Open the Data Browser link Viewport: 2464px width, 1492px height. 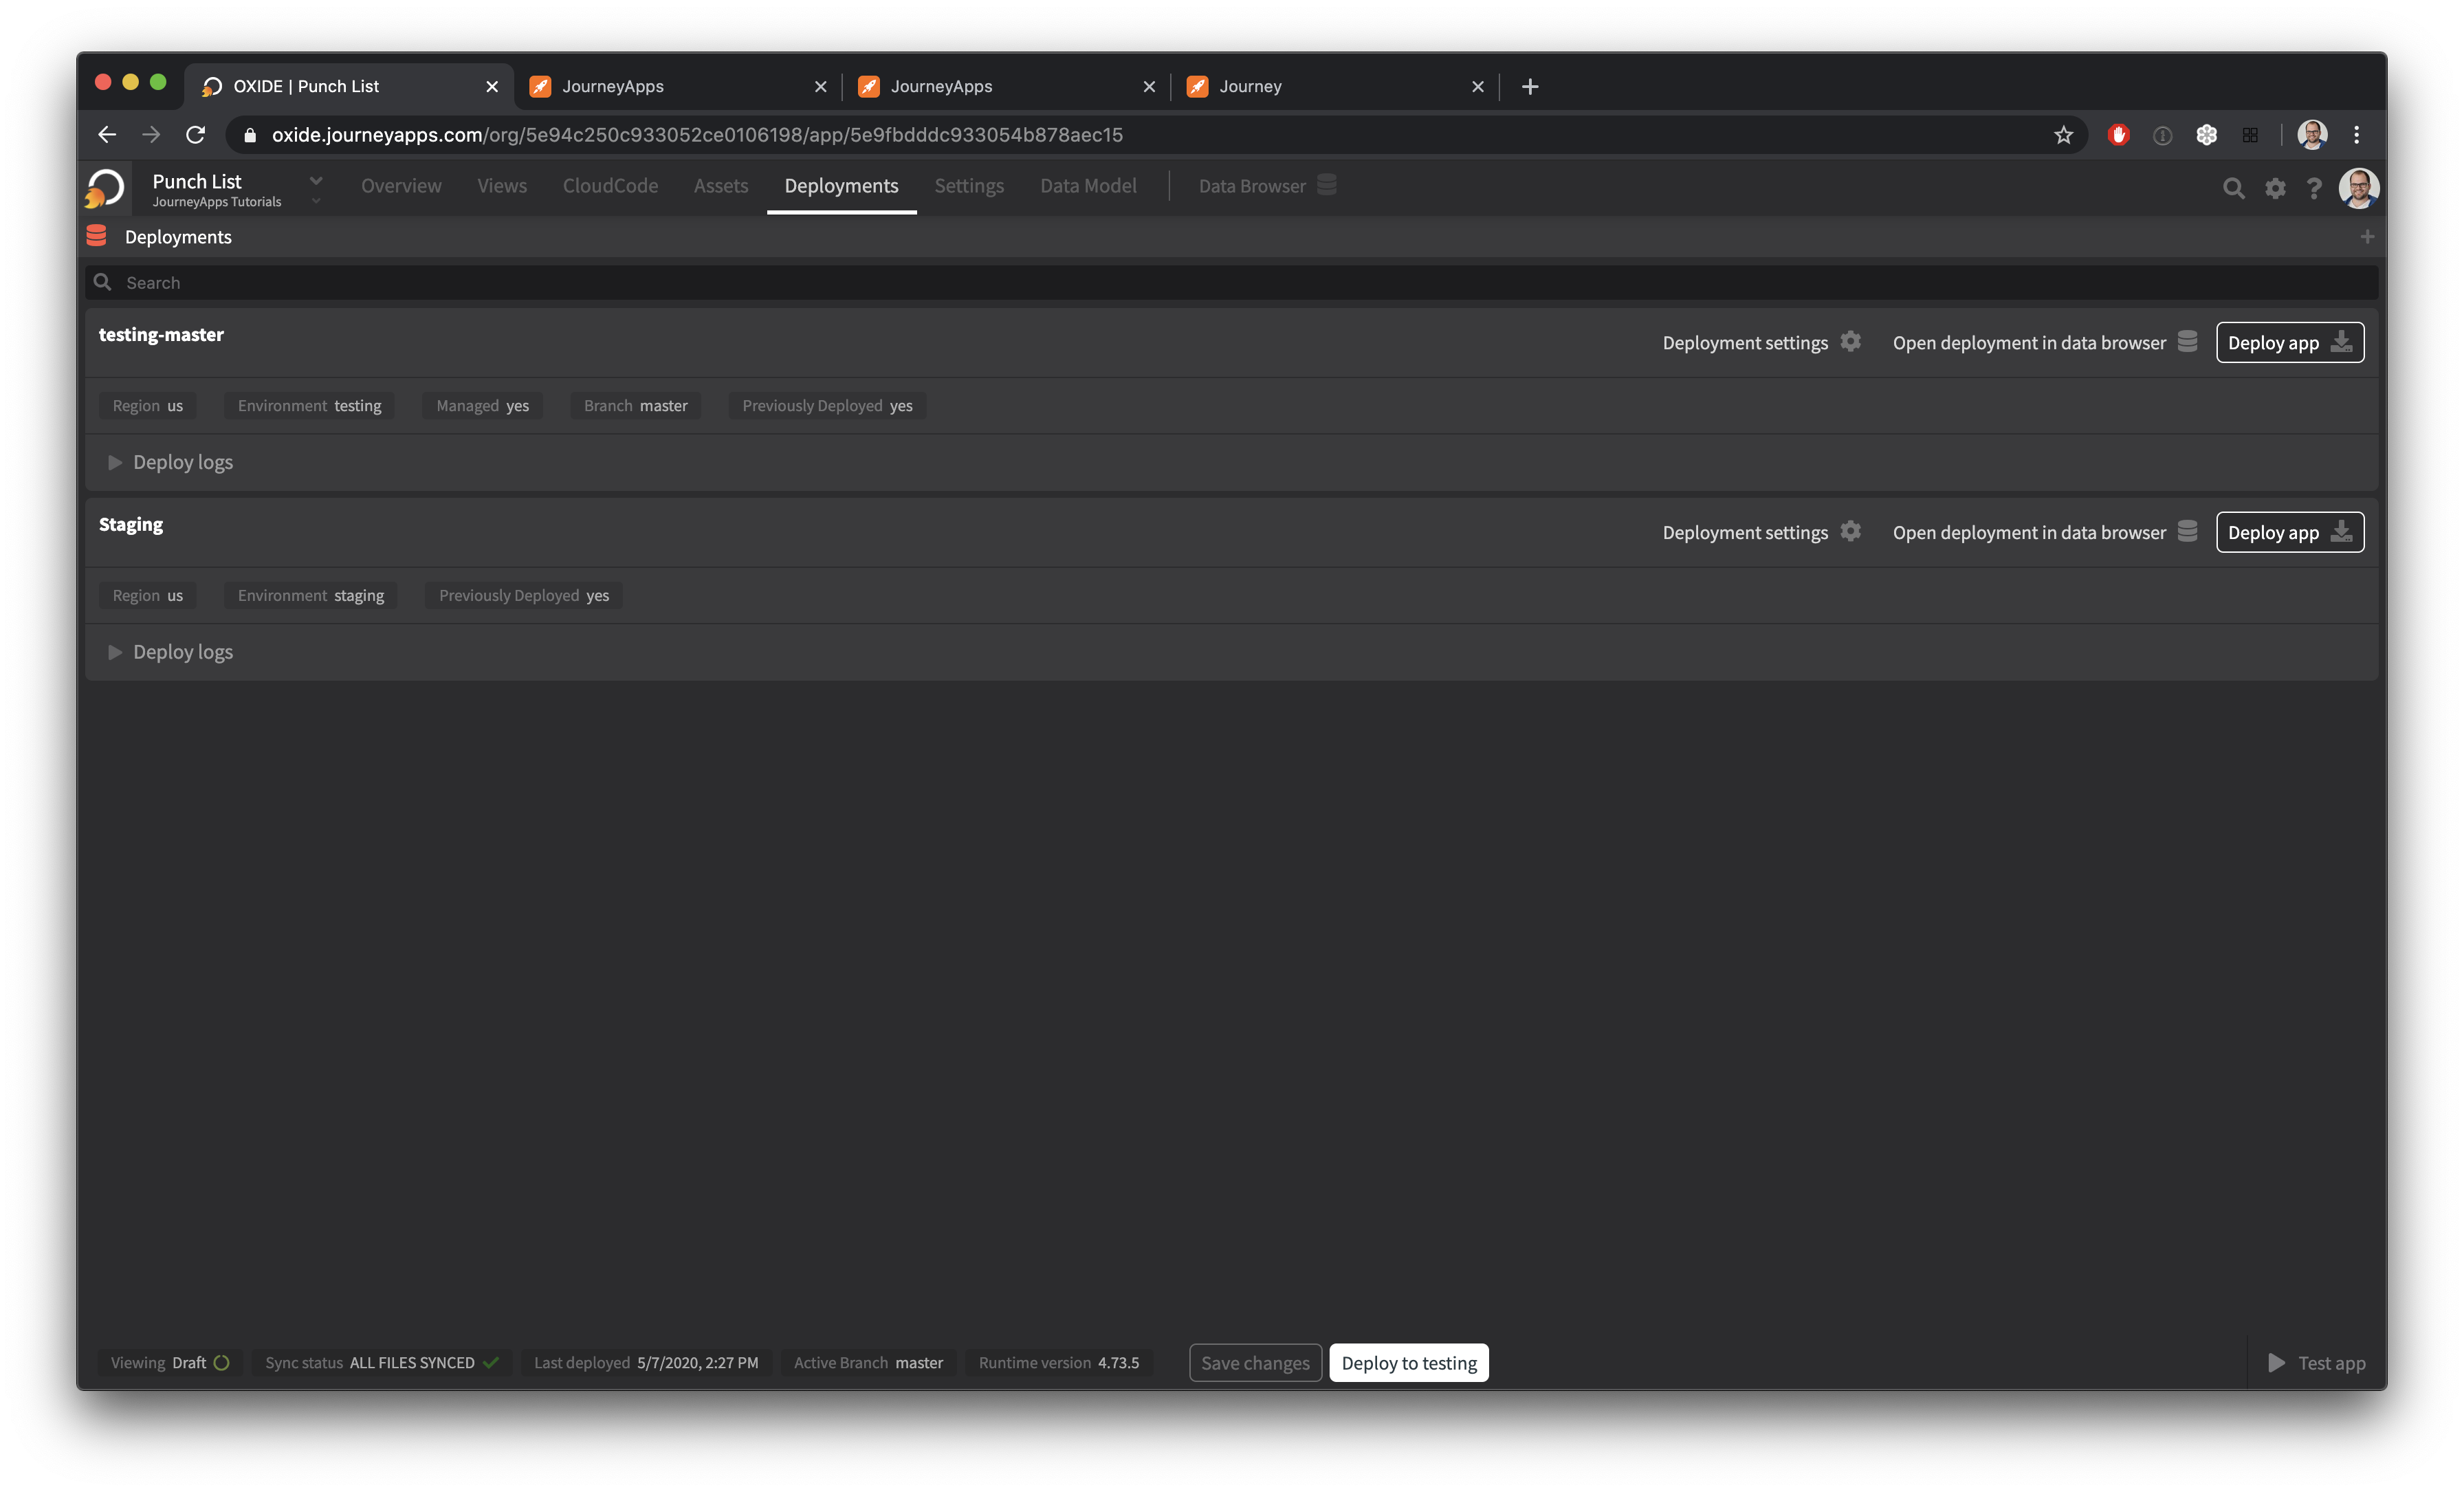coord(1252,186)
